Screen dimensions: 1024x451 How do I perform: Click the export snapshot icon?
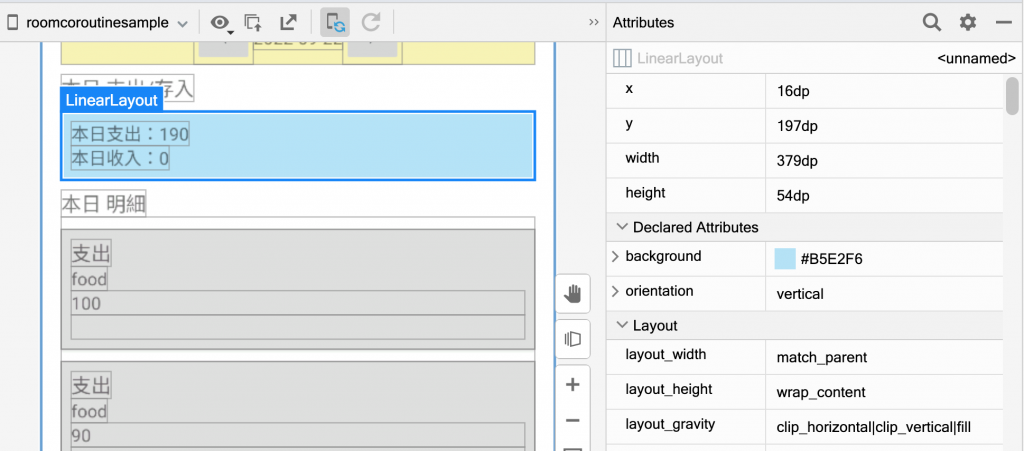point(288,23)
